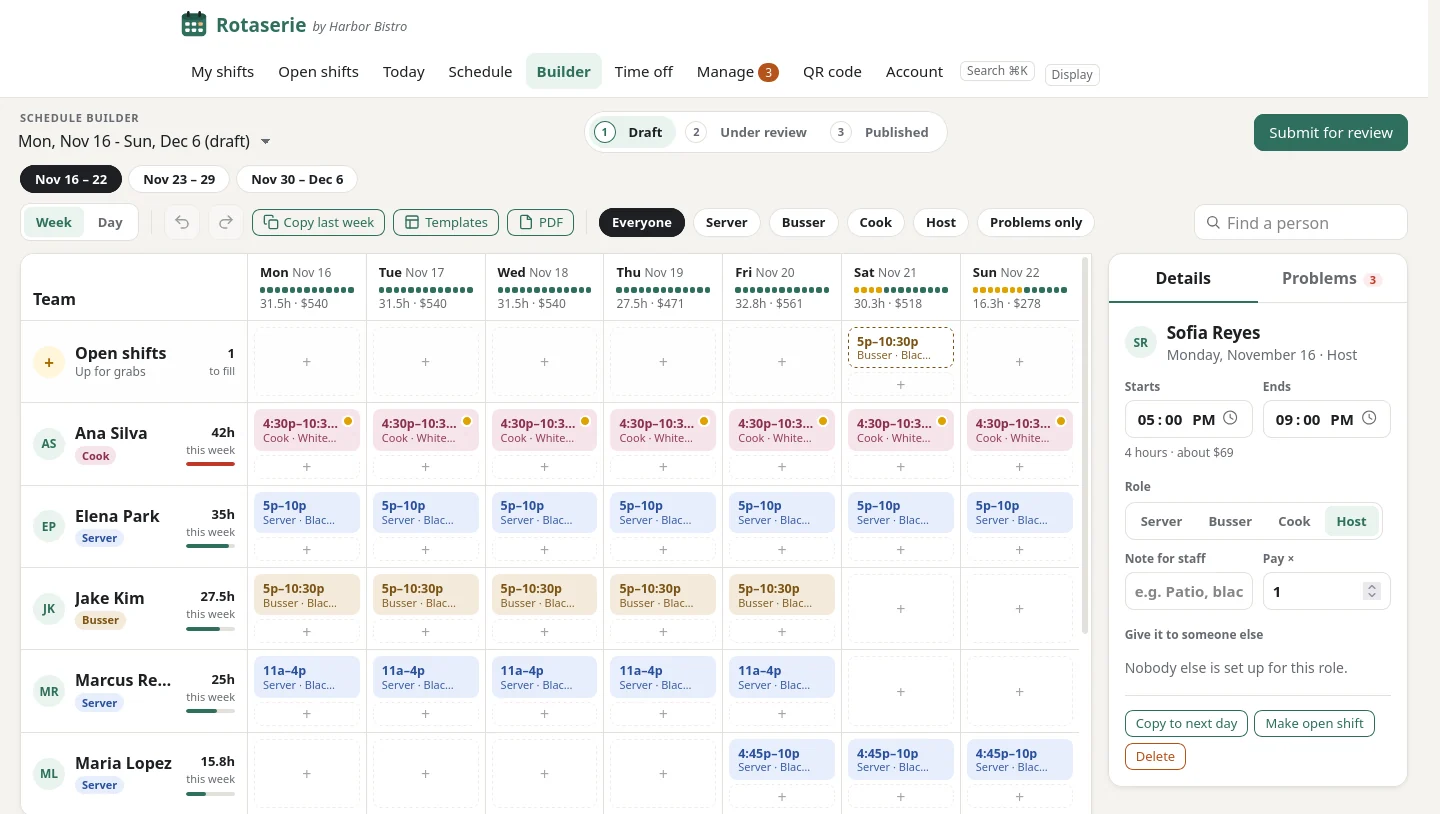Image resolution: width=1440 pixels, height=814 pixels.
Task: Open the schedule period dropdown arrow
Action: point(266,142)
